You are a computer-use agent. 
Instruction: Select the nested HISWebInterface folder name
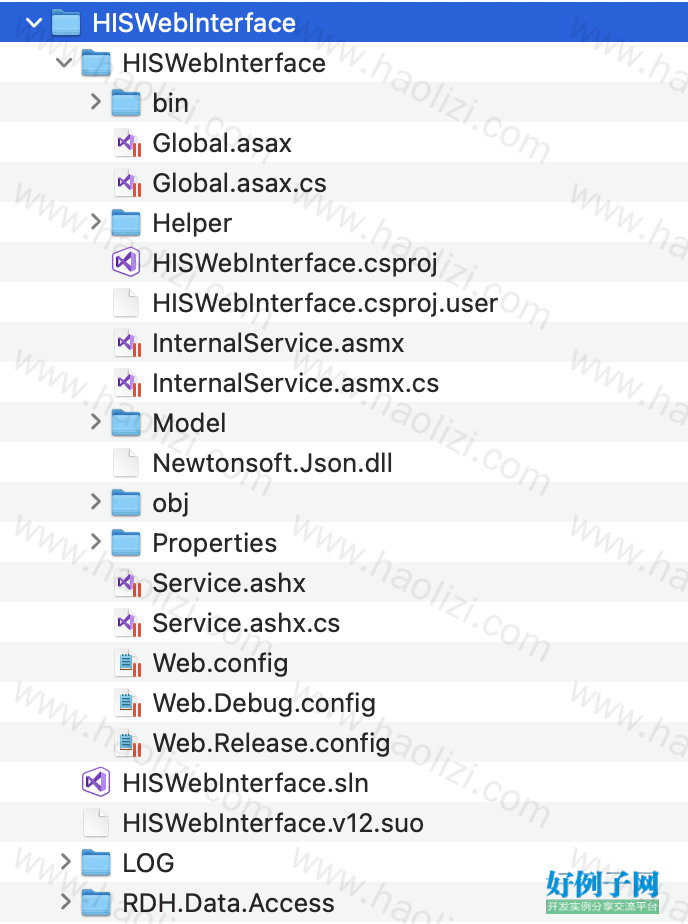tap(224, 63)
